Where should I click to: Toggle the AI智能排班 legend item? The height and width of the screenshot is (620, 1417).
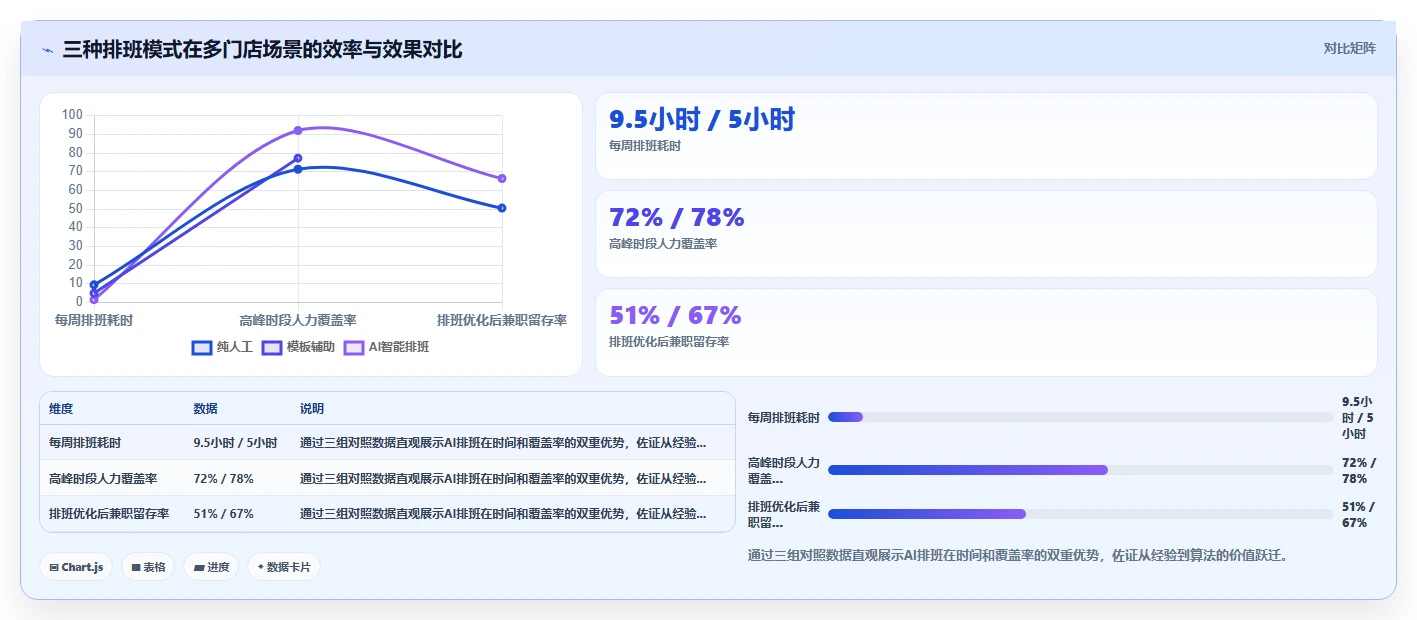[x=386, y=347]
